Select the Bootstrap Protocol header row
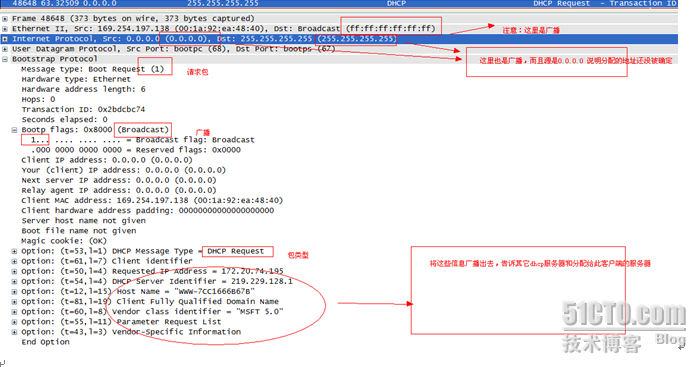The width and height of the screenshot is (700, 367). tap(54, 59)
